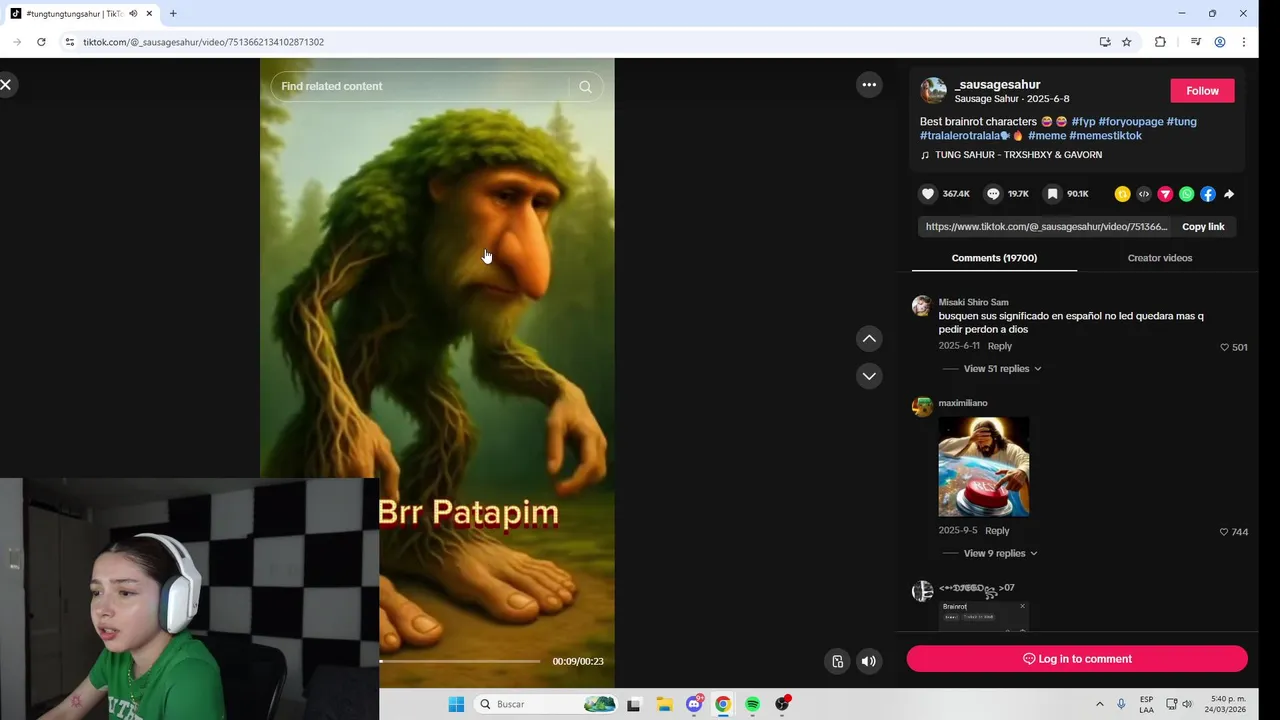Image resolution: width=1280 pixels, height=720 pixels.
Task: Open the #memestiktok hashtag
Action: point(1105,136)
